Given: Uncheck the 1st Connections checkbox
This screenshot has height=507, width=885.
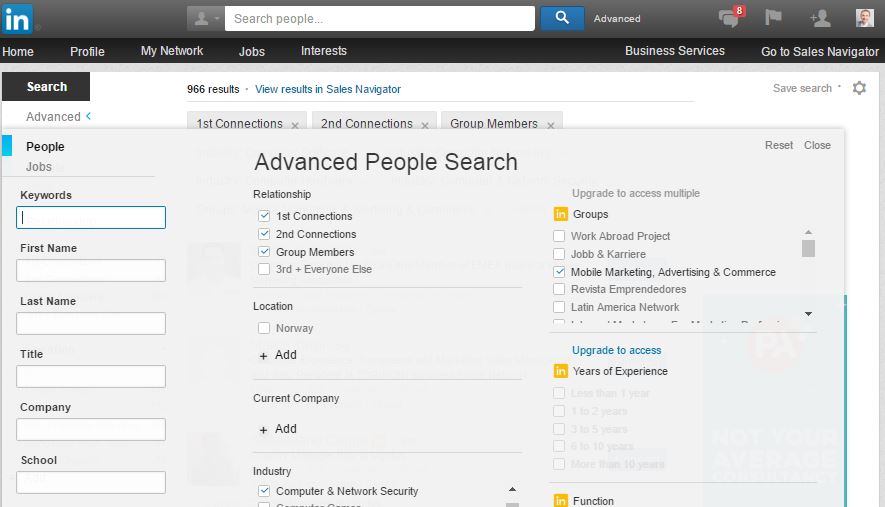Looking at the screenshot, I should [264, 216].
